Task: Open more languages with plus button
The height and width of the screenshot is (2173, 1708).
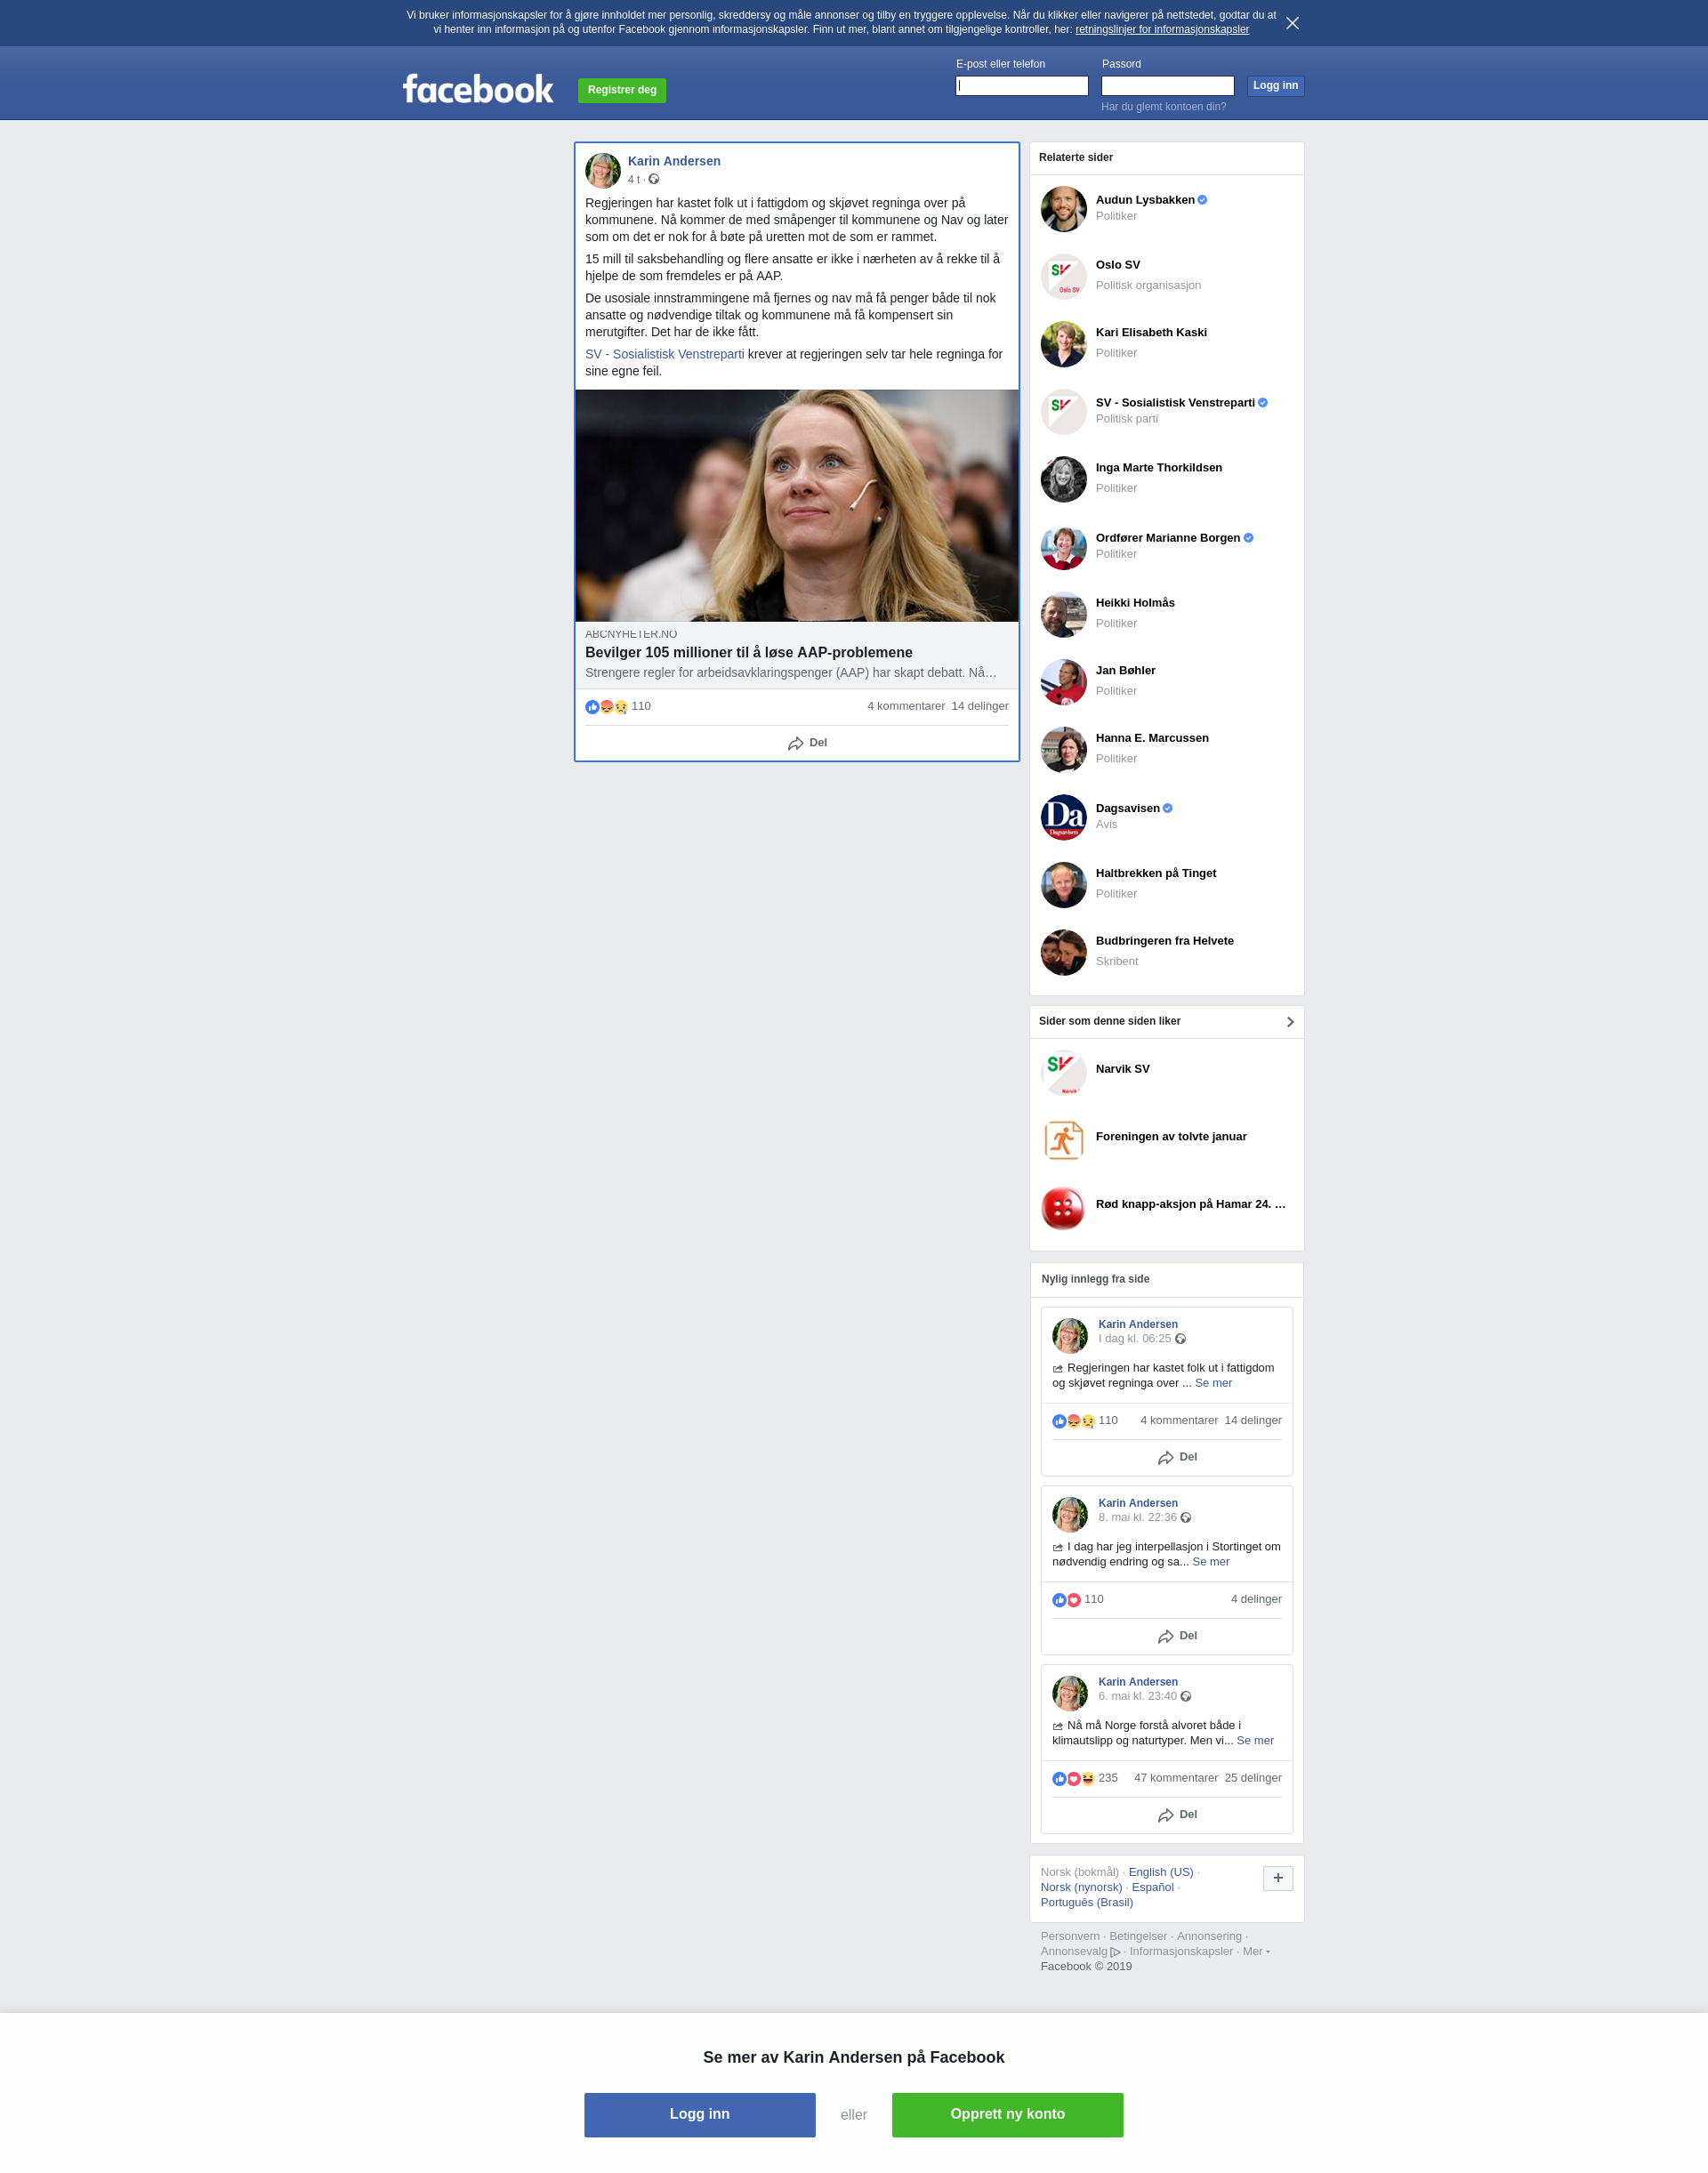Action: [1277, 1878]
